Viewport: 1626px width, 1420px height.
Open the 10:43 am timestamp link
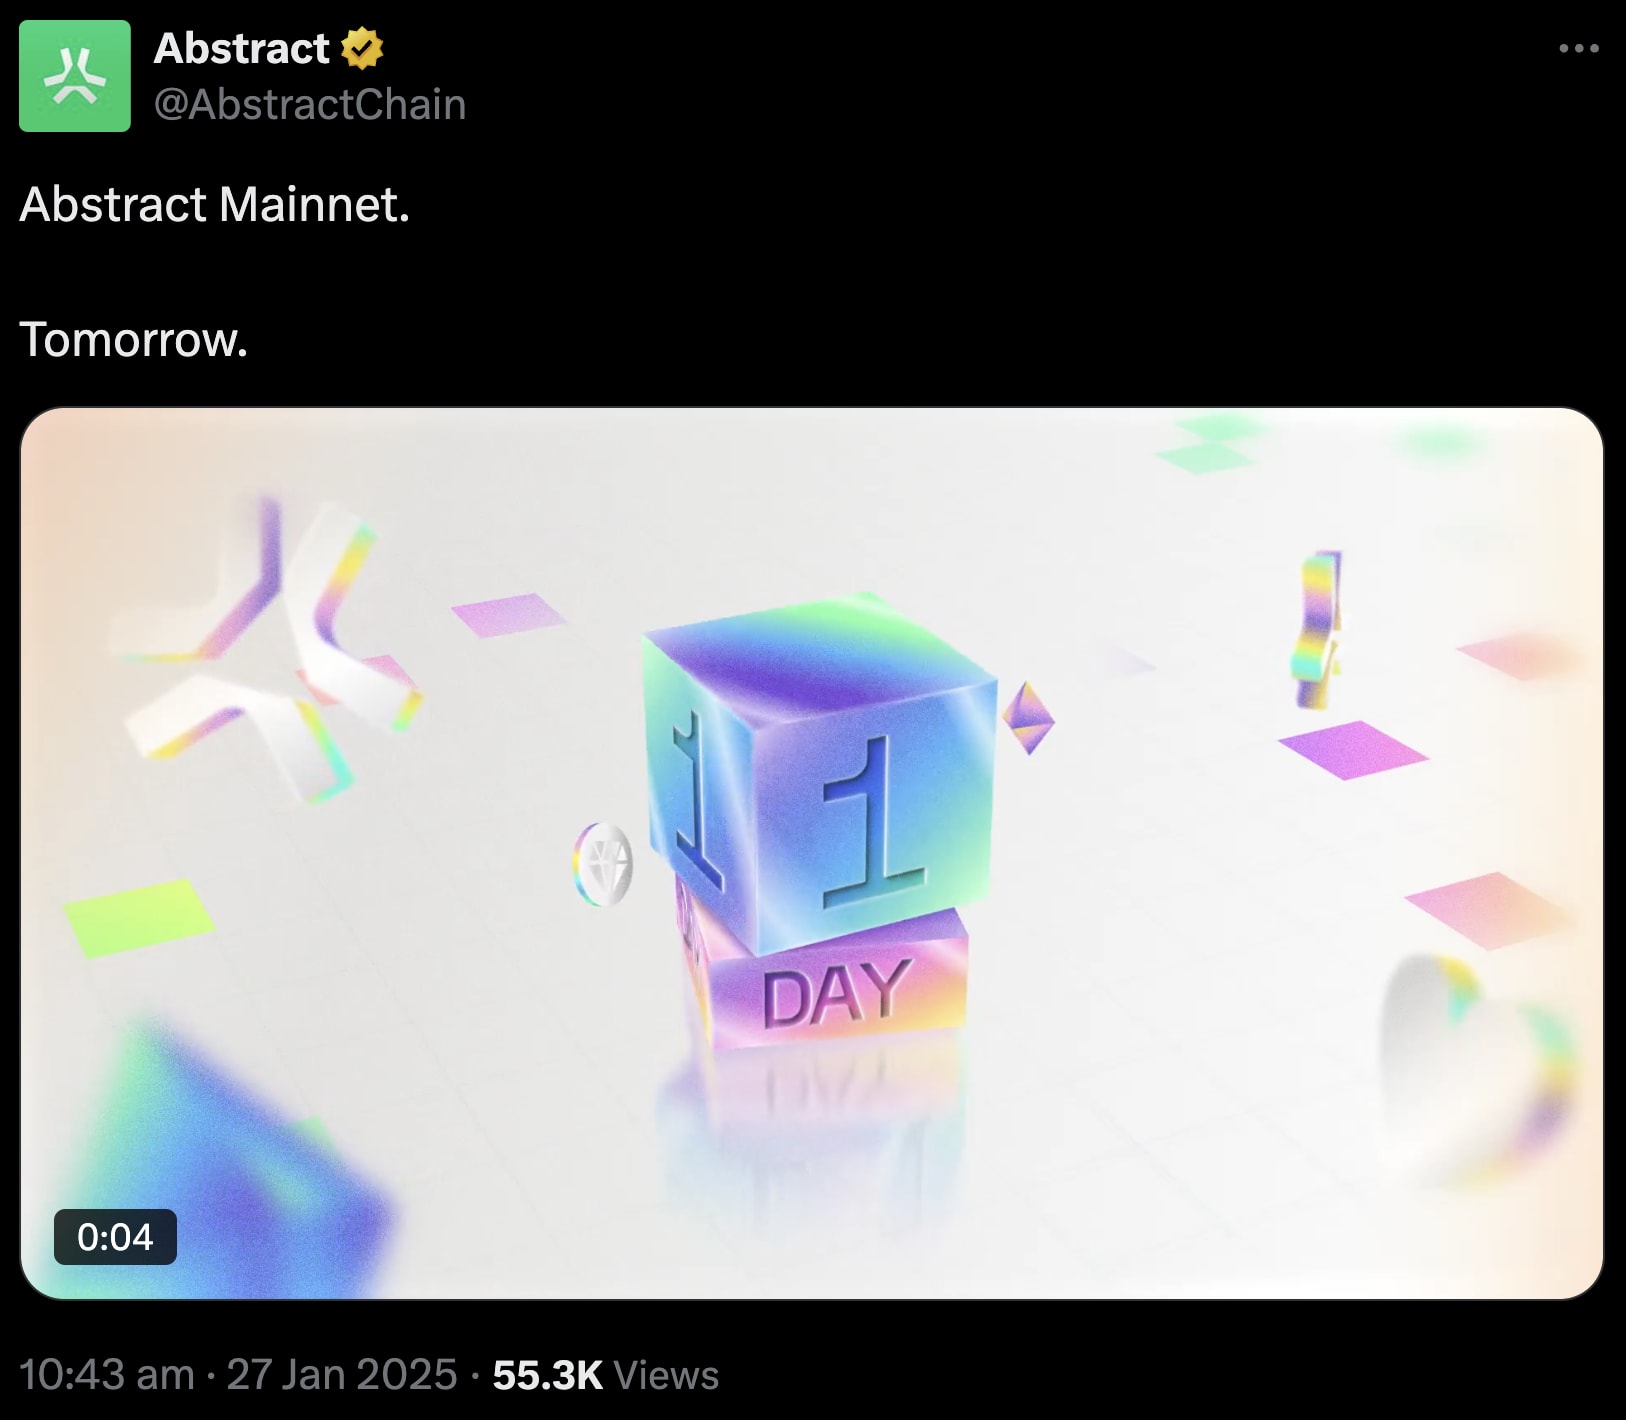tap(107, 1375)
